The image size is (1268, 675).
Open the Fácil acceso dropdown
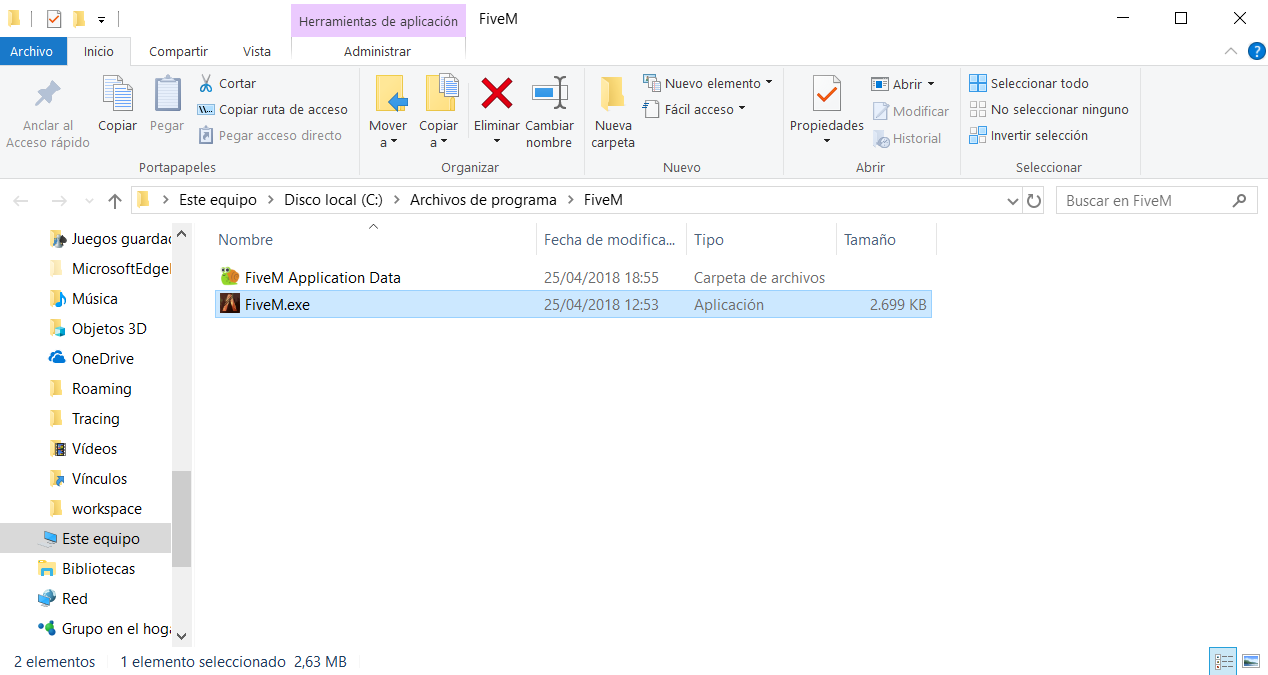point(695,109)
